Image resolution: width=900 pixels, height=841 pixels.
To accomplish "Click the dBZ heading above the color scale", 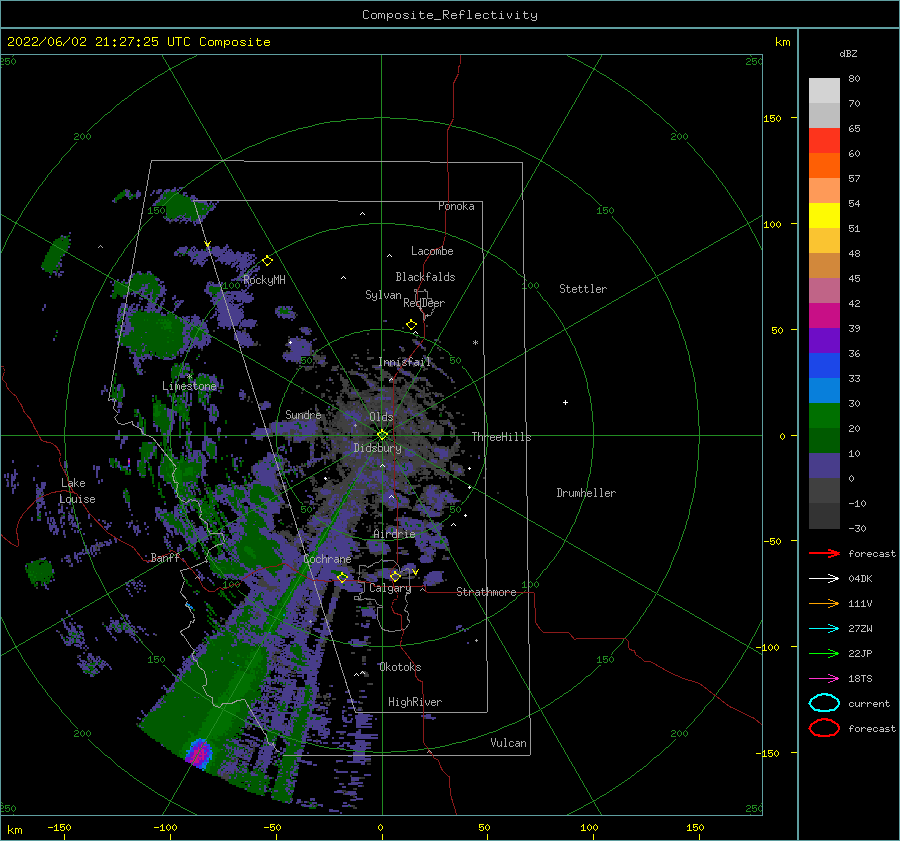I will click(x=848, y=53).
